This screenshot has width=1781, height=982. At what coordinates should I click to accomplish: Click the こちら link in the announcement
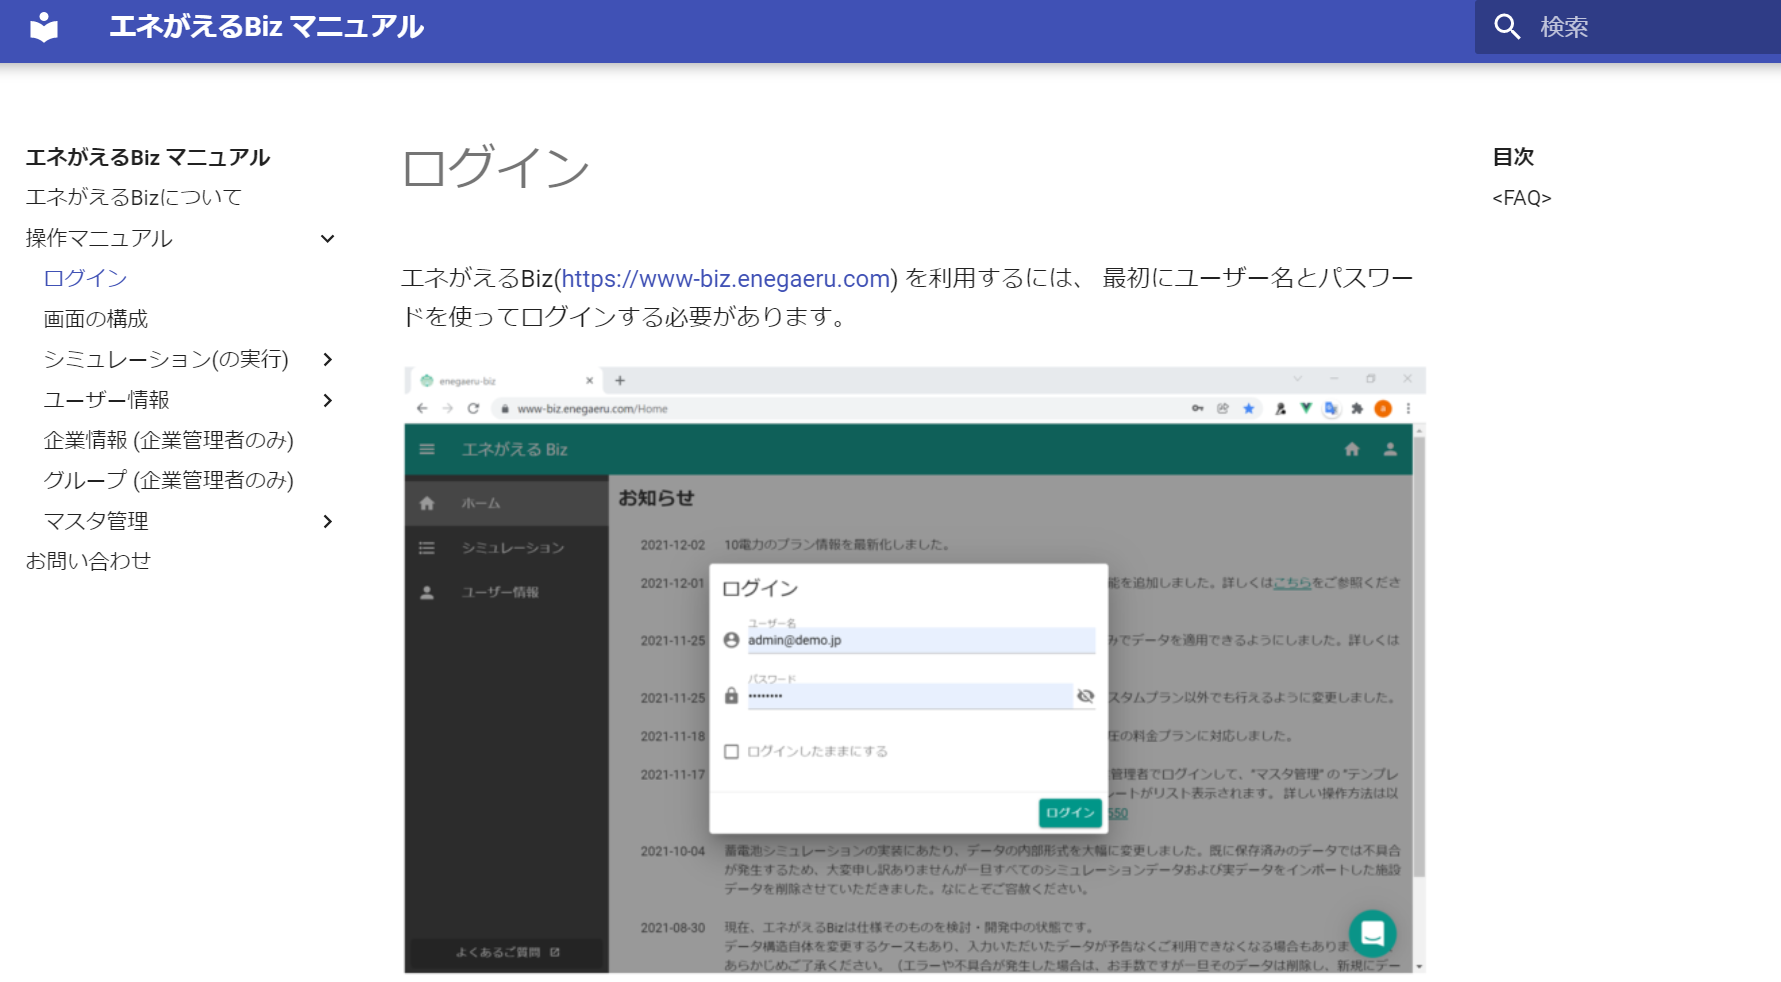coord(1292,582)
